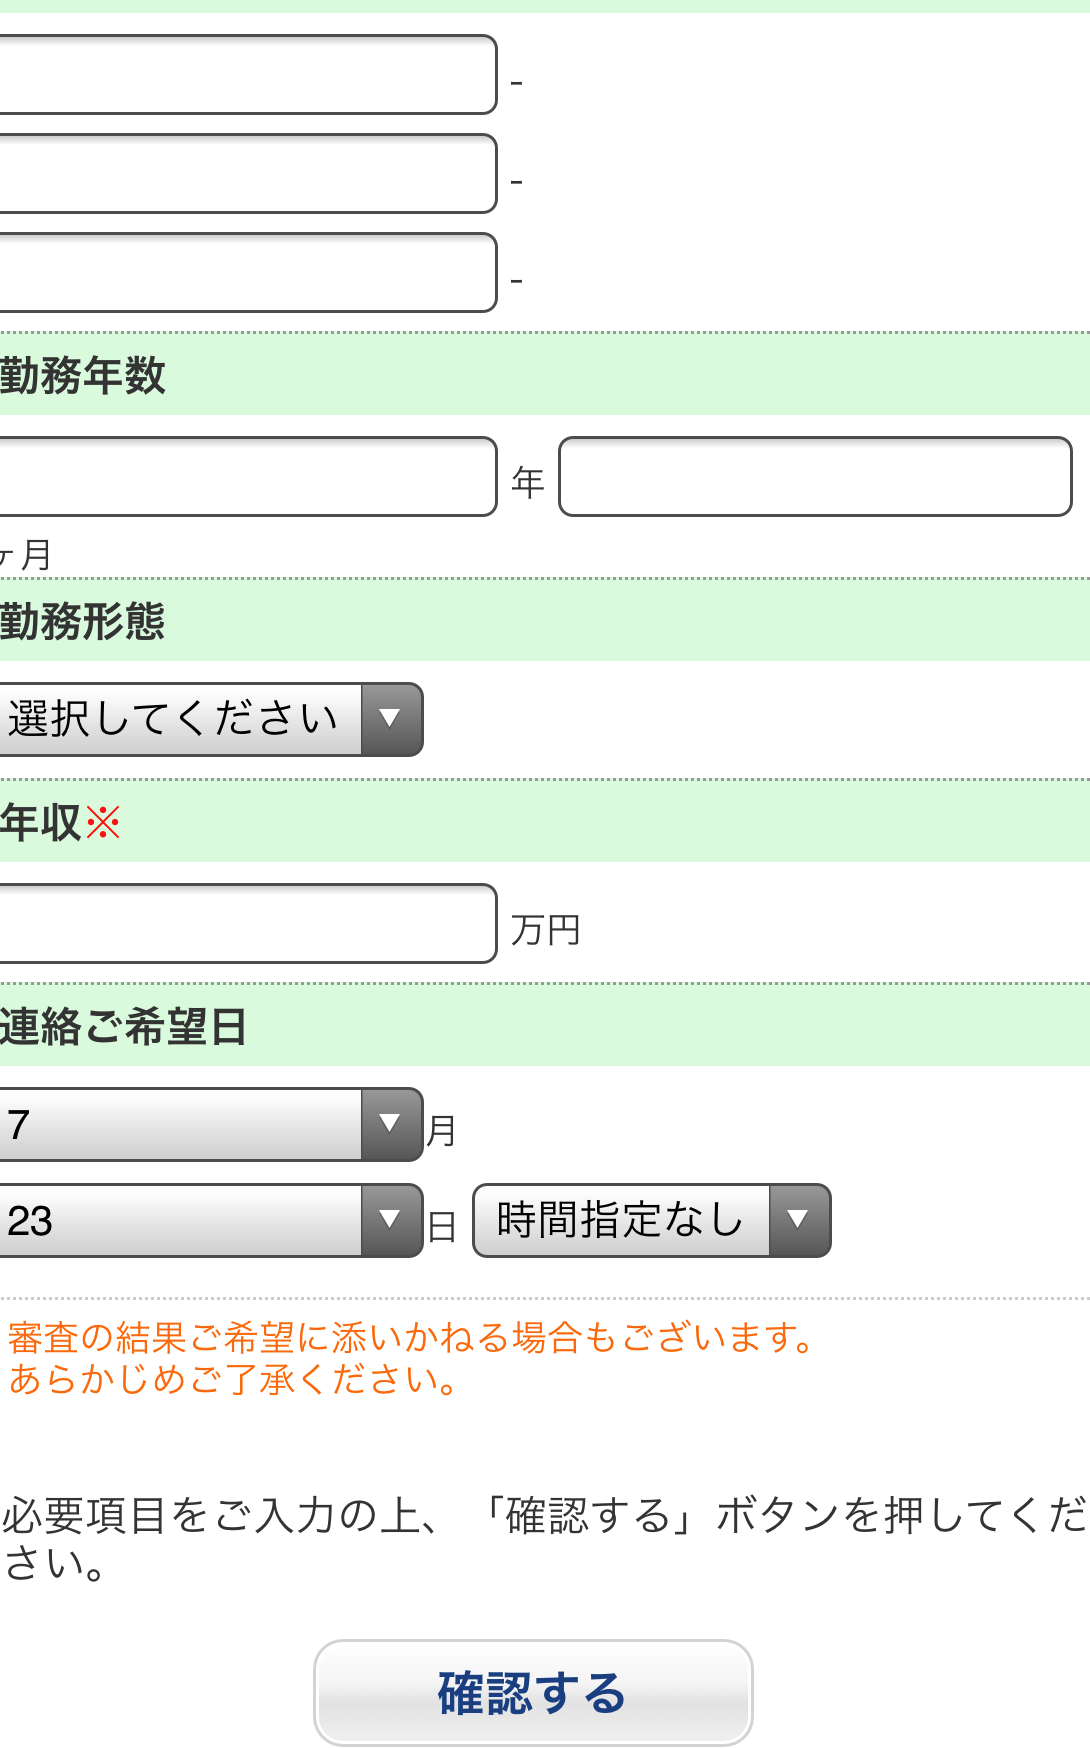Click arrow icon beside day value 23
Screen dimensions: 1090x1748
391,1220
